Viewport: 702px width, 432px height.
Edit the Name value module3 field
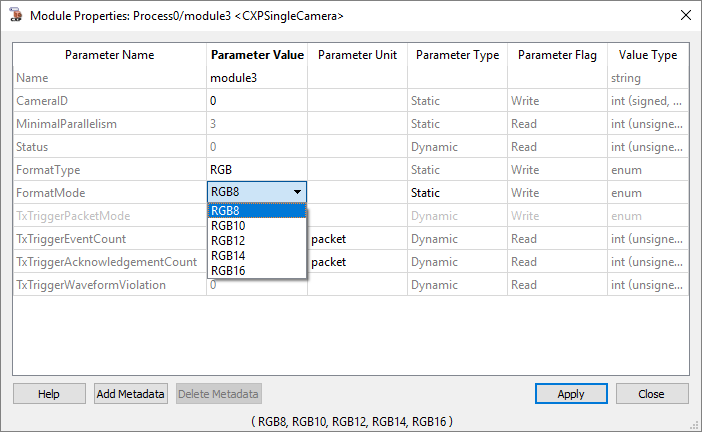[x=257, y=78]
